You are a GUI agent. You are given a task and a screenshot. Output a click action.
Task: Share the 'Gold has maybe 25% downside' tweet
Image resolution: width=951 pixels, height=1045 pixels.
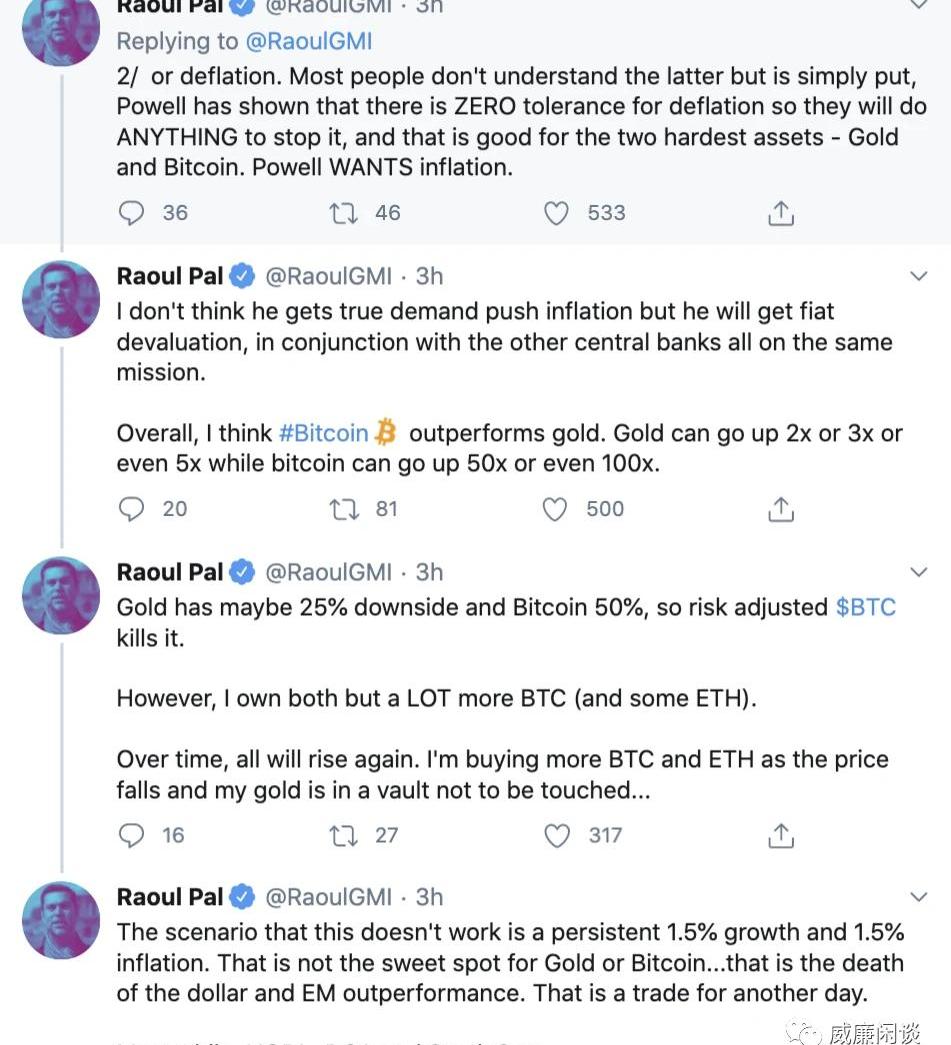[x=781, y=836]
